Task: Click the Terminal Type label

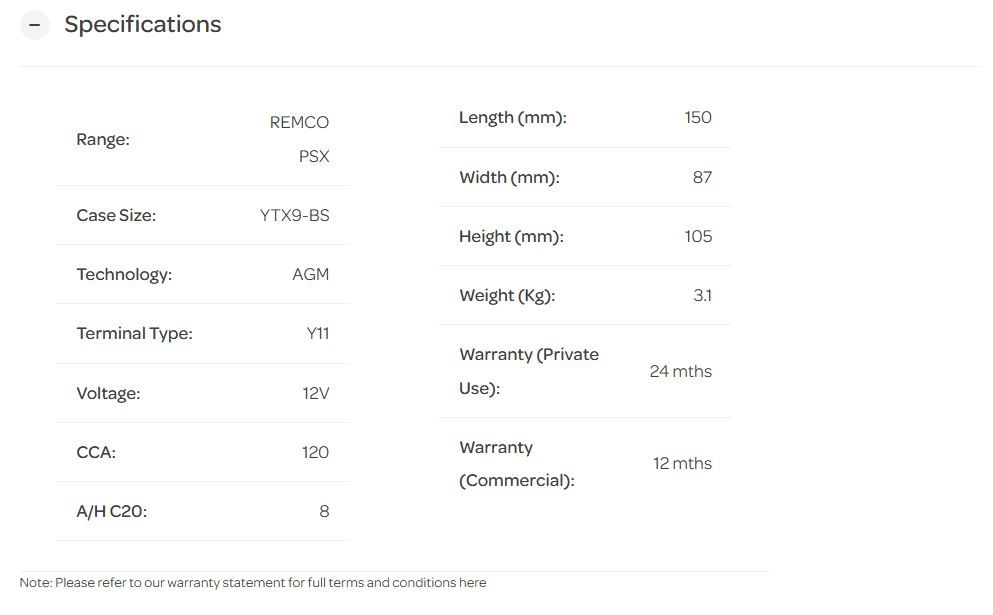Action: pyautogui.click(x=134, y=333)
